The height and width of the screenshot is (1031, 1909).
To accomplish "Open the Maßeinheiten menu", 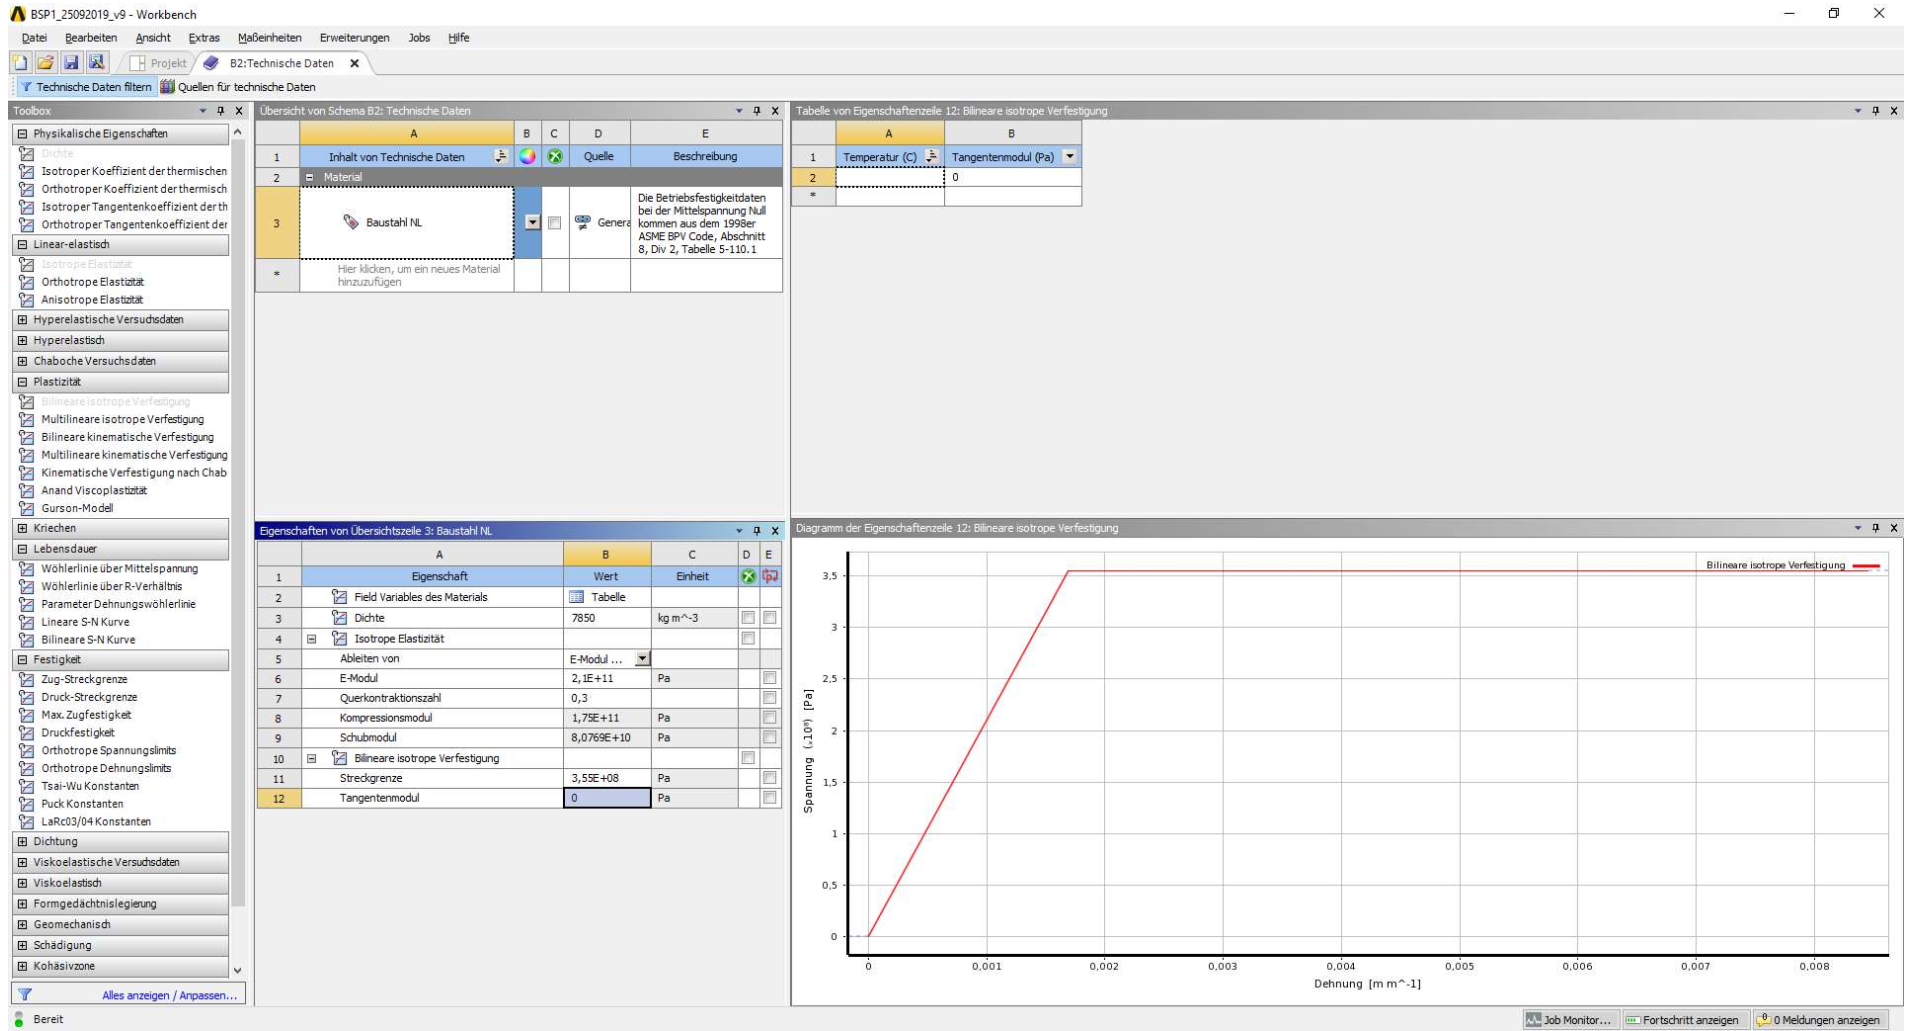I will 269,38.
